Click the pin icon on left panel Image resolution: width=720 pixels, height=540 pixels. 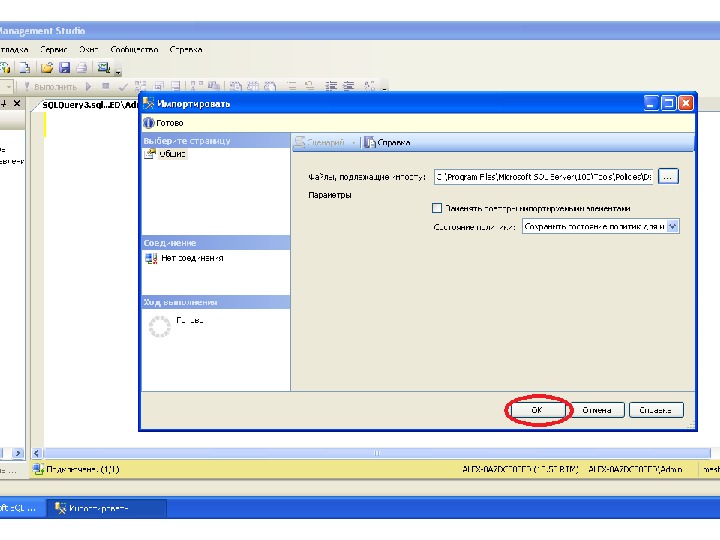(x=4, y=104)
